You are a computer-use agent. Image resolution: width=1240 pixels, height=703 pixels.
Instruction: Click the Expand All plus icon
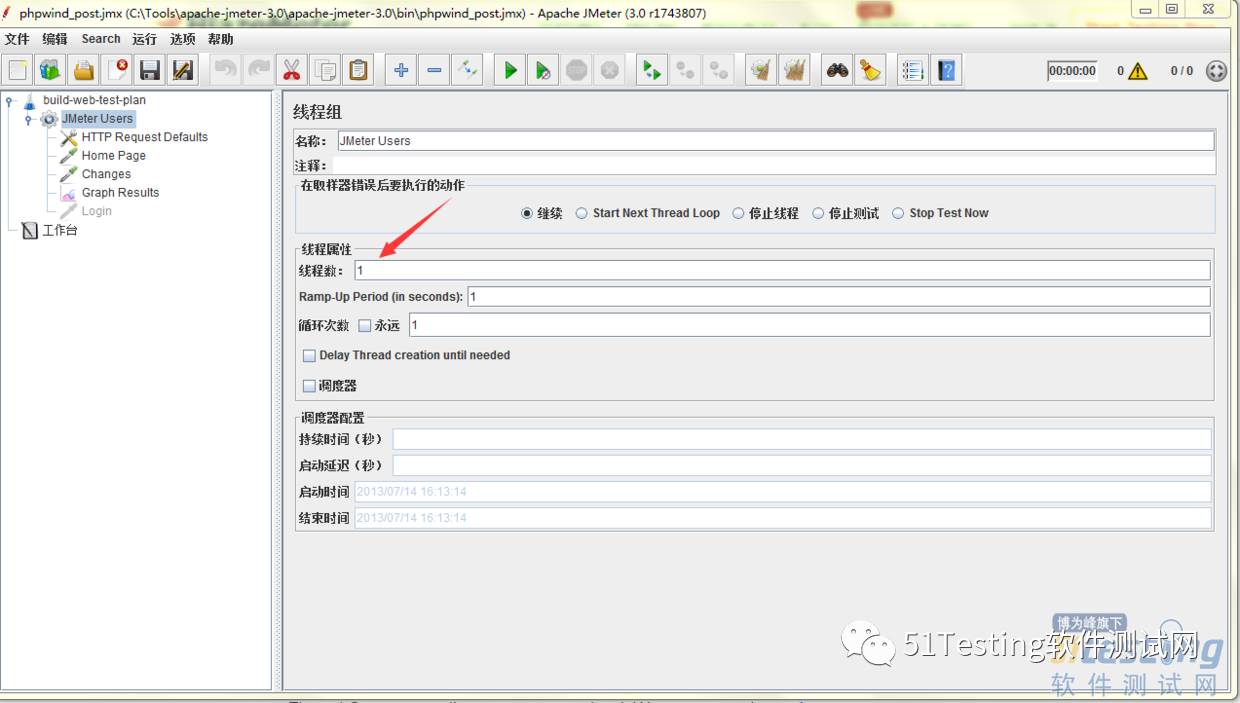coord(401,70)
